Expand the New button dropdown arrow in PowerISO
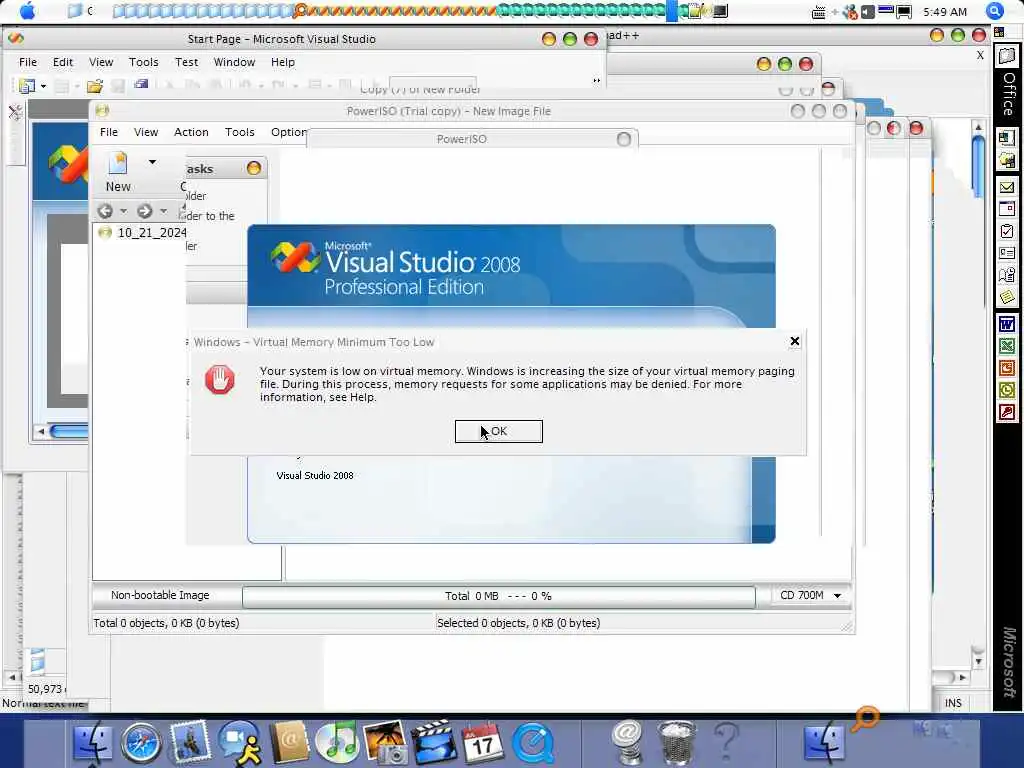Viewport: 1024px width, 768px height. (152, 162)
